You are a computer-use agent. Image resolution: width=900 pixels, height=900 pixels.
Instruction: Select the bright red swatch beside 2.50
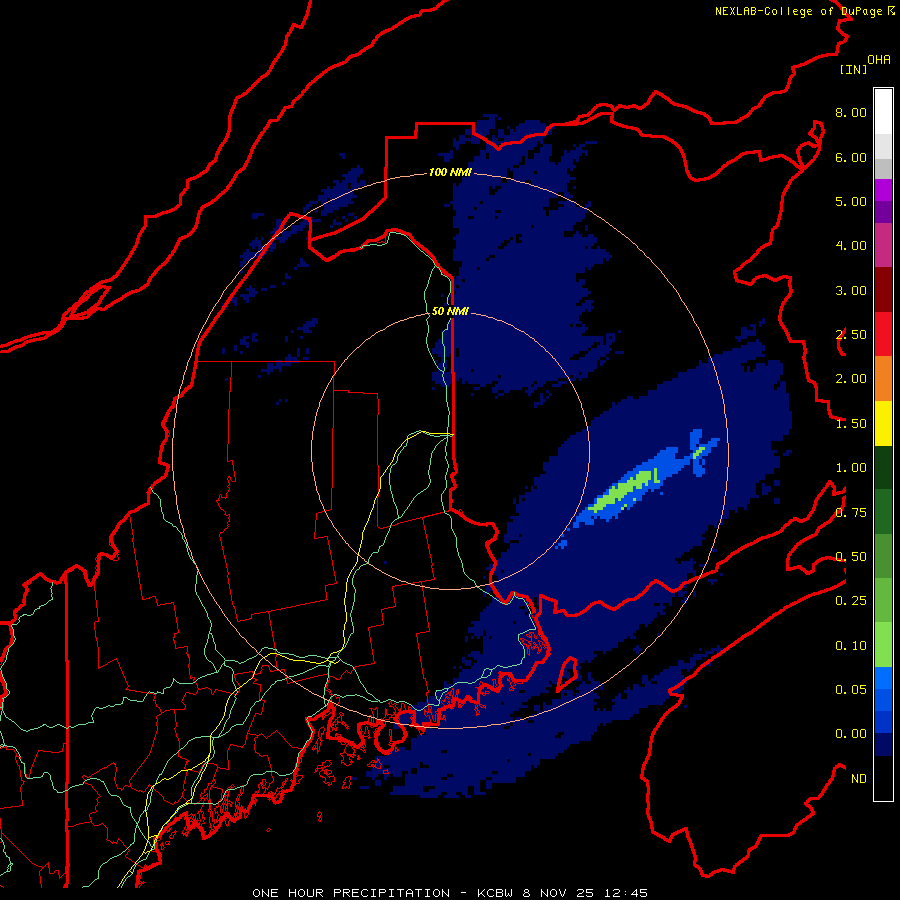(883, 334)
